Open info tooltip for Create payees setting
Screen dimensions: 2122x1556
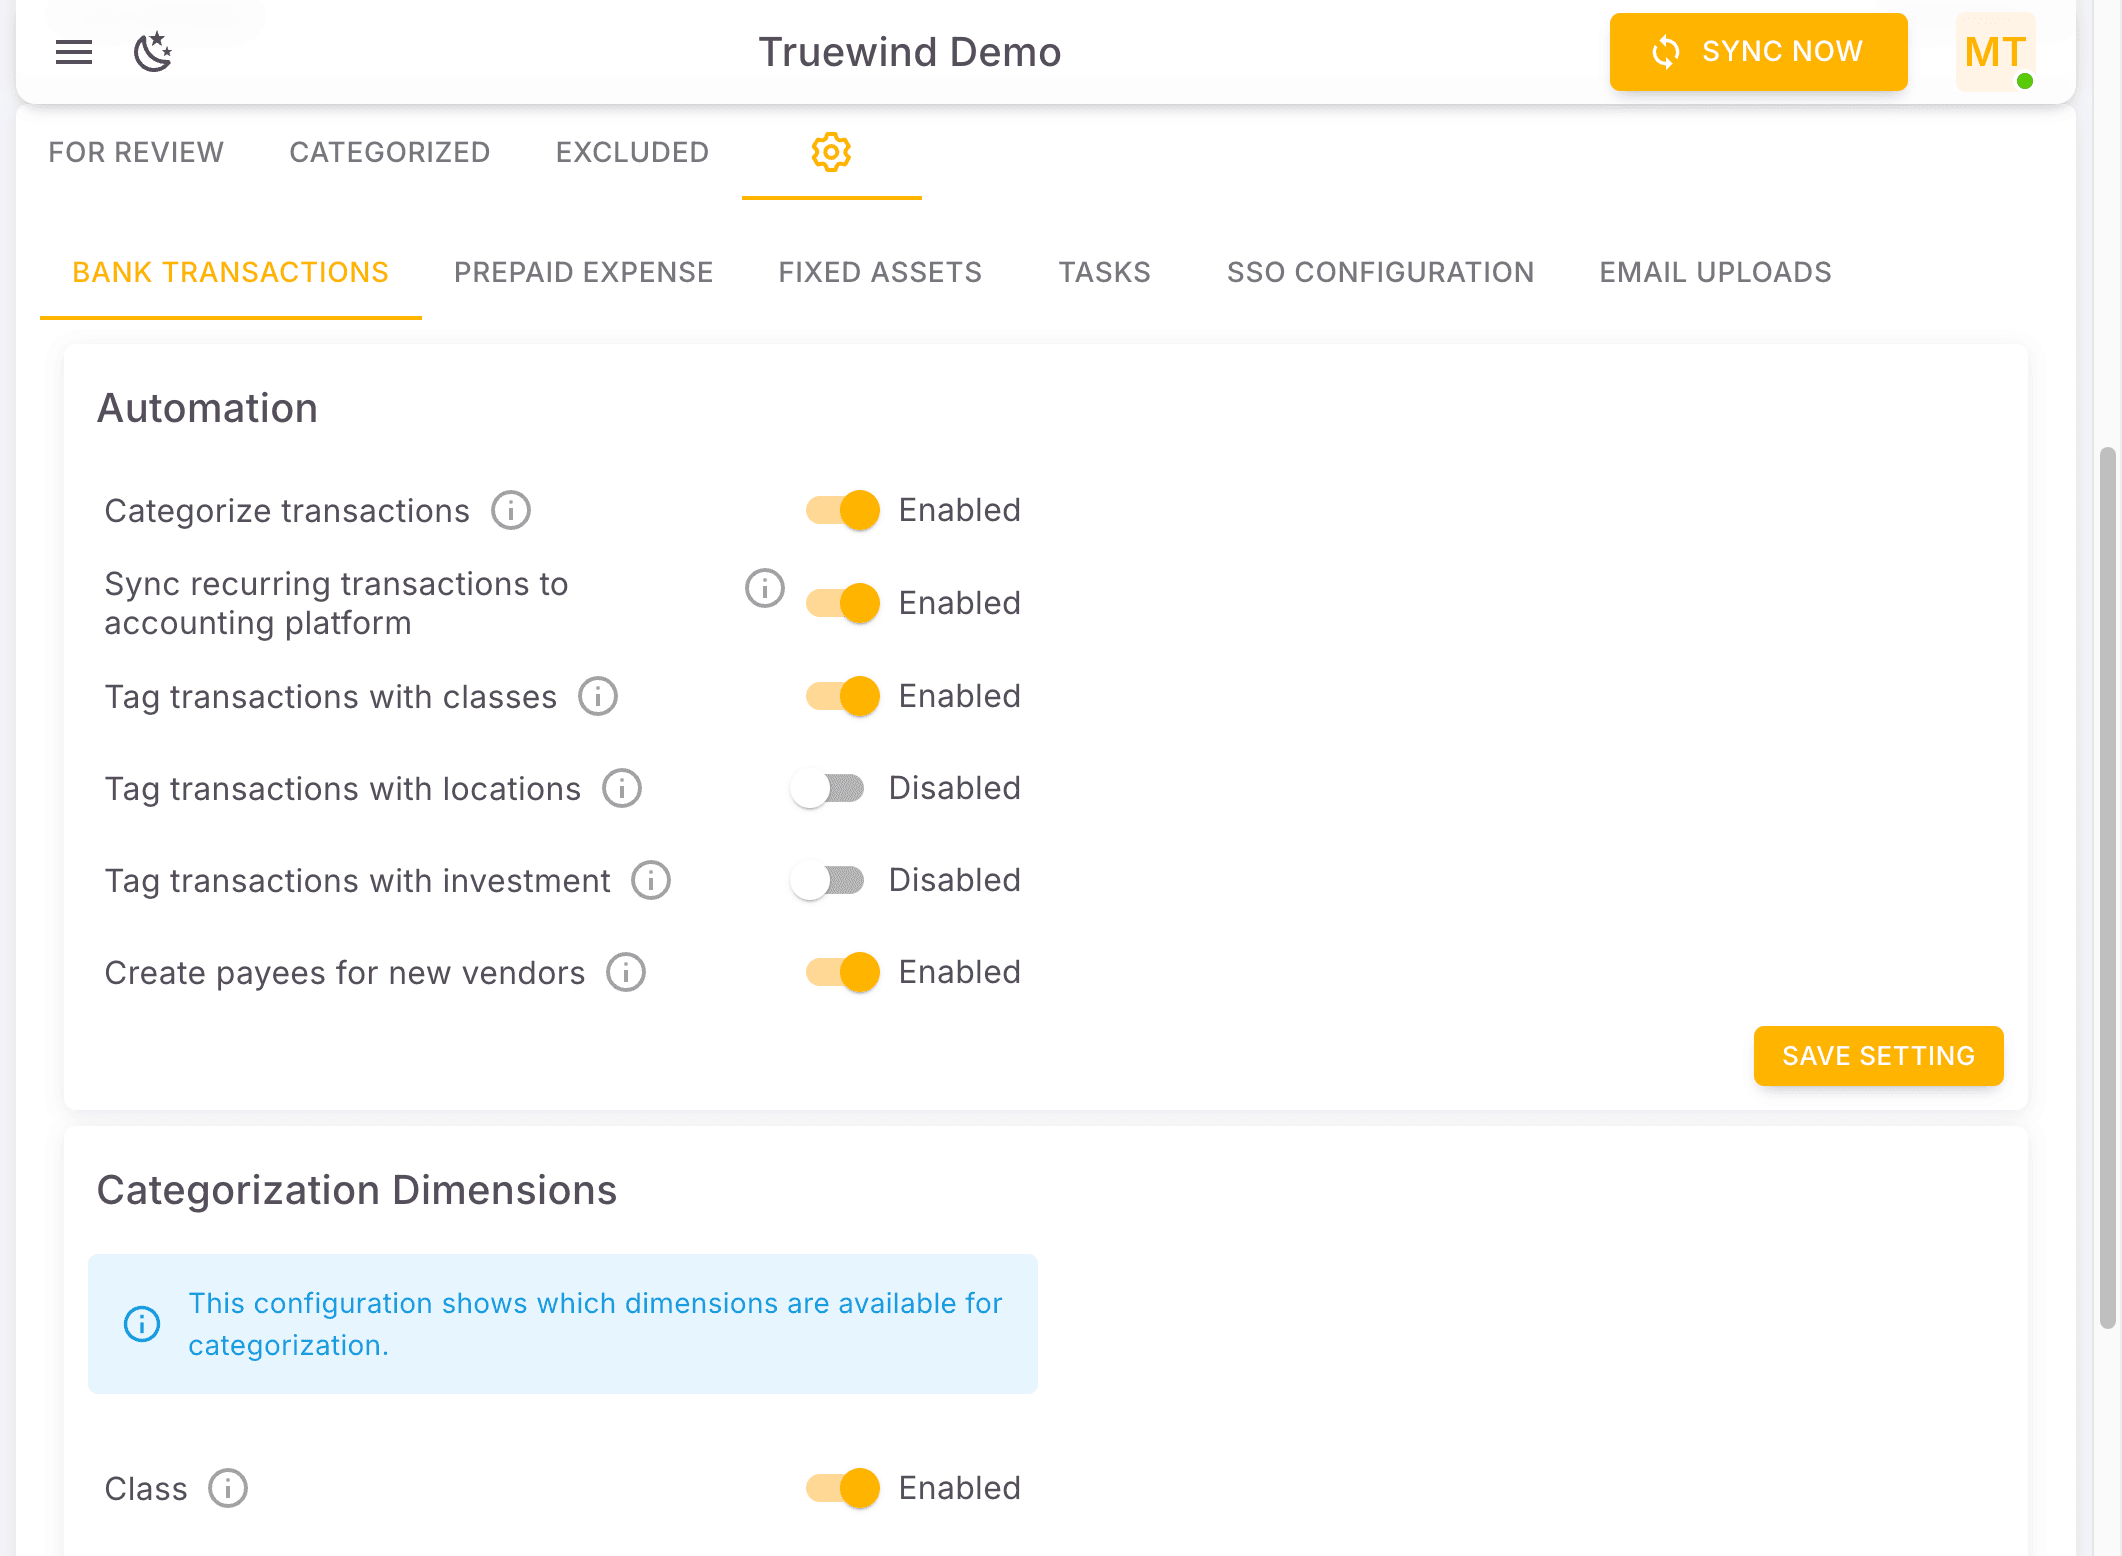click(624, 971)
